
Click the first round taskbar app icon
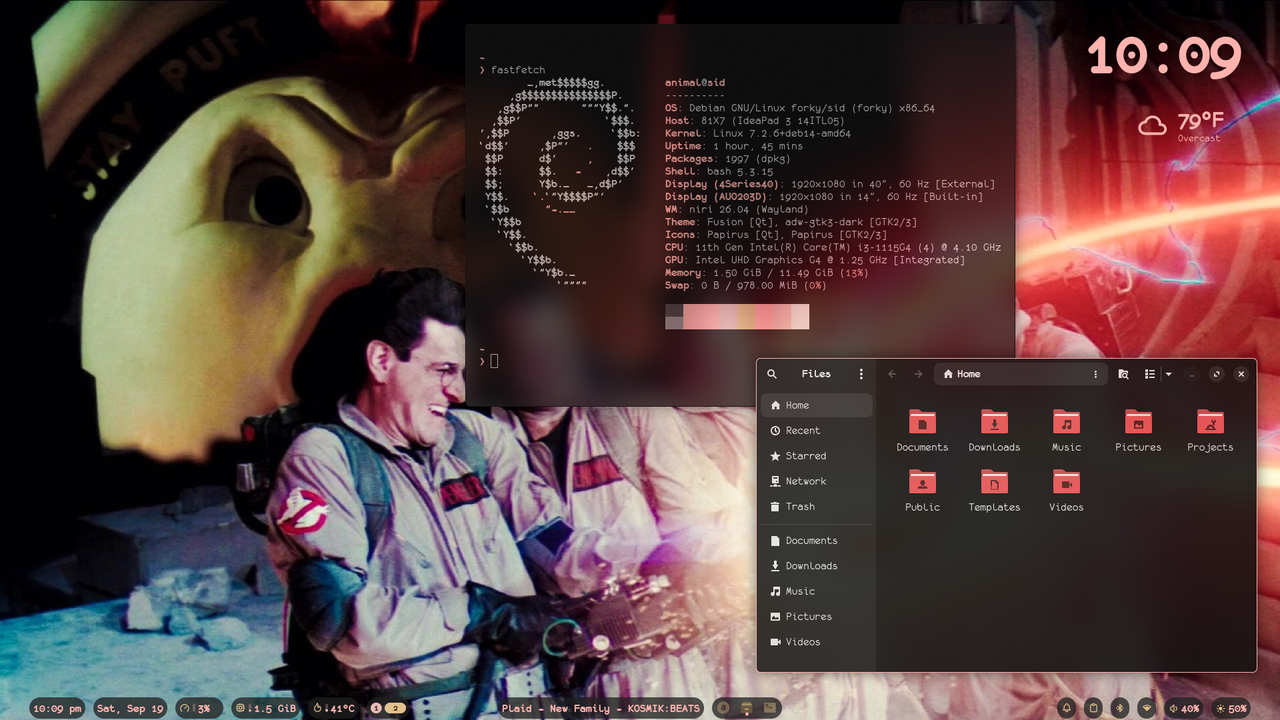723,708
